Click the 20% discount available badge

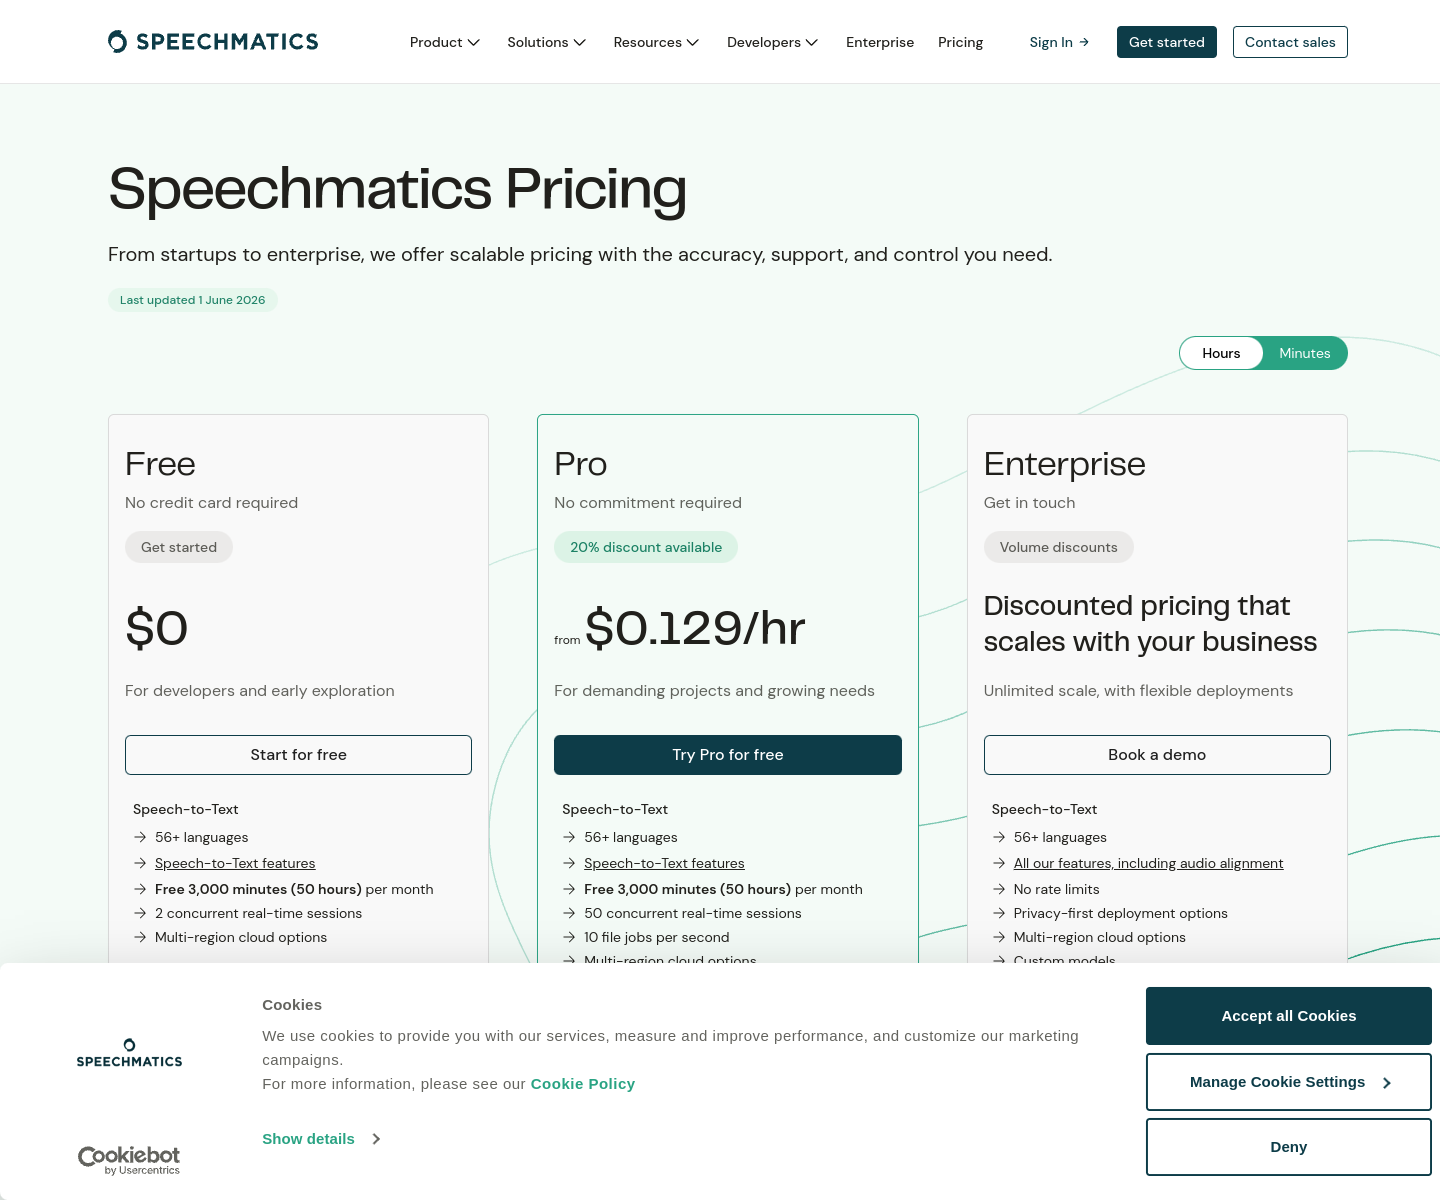click(x=646, y=547)
